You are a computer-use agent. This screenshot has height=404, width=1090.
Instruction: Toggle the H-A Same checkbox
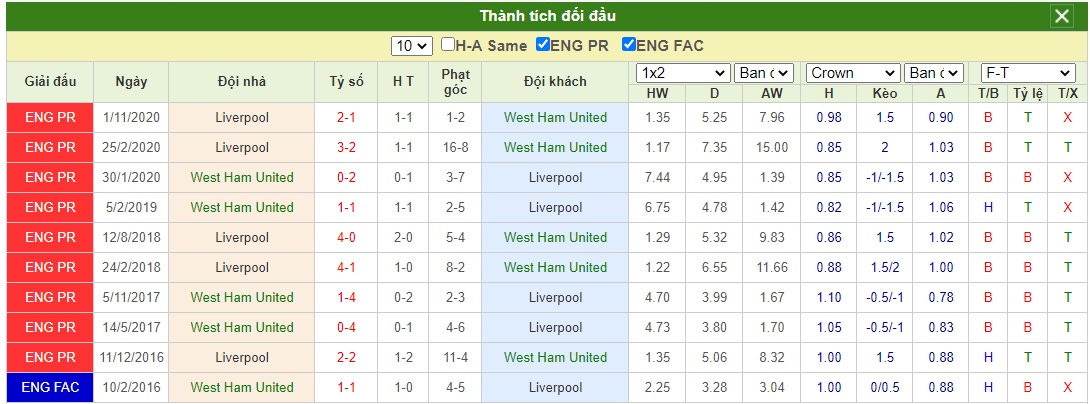448,45
